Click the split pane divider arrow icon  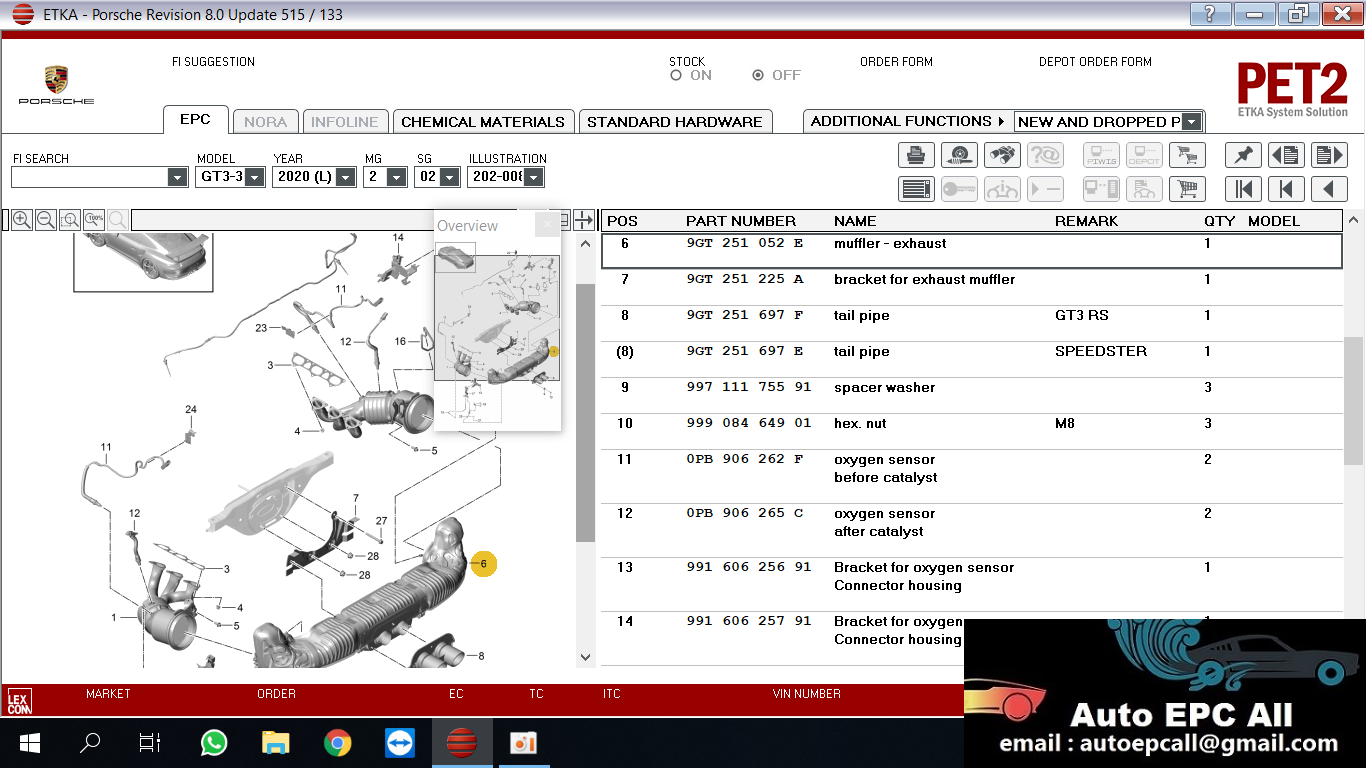pyautogui.click(x=584, y=220)
